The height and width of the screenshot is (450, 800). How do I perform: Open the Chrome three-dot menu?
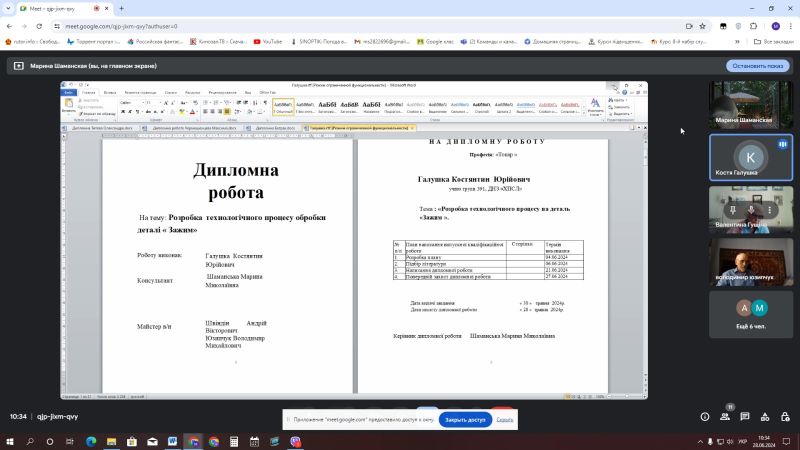[x=790, y=26]
